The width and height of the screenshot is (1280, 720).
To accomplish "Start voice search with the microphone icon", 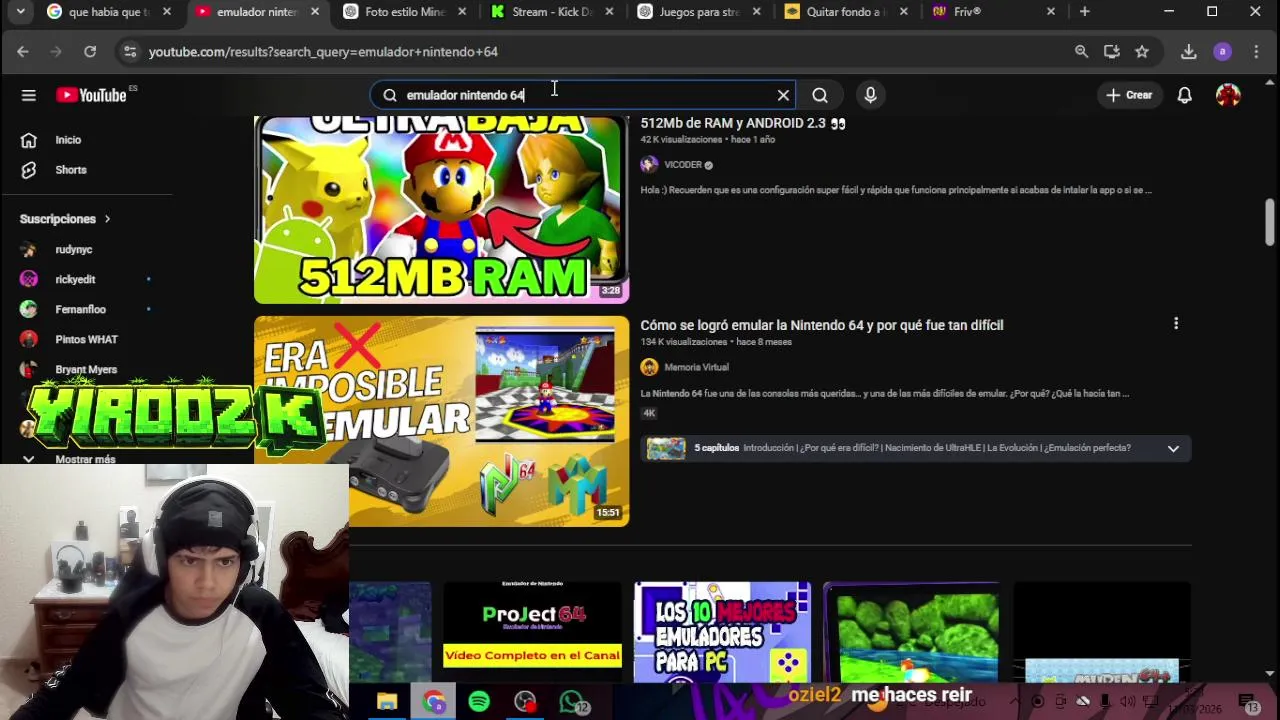I will (x=870, y=95).
